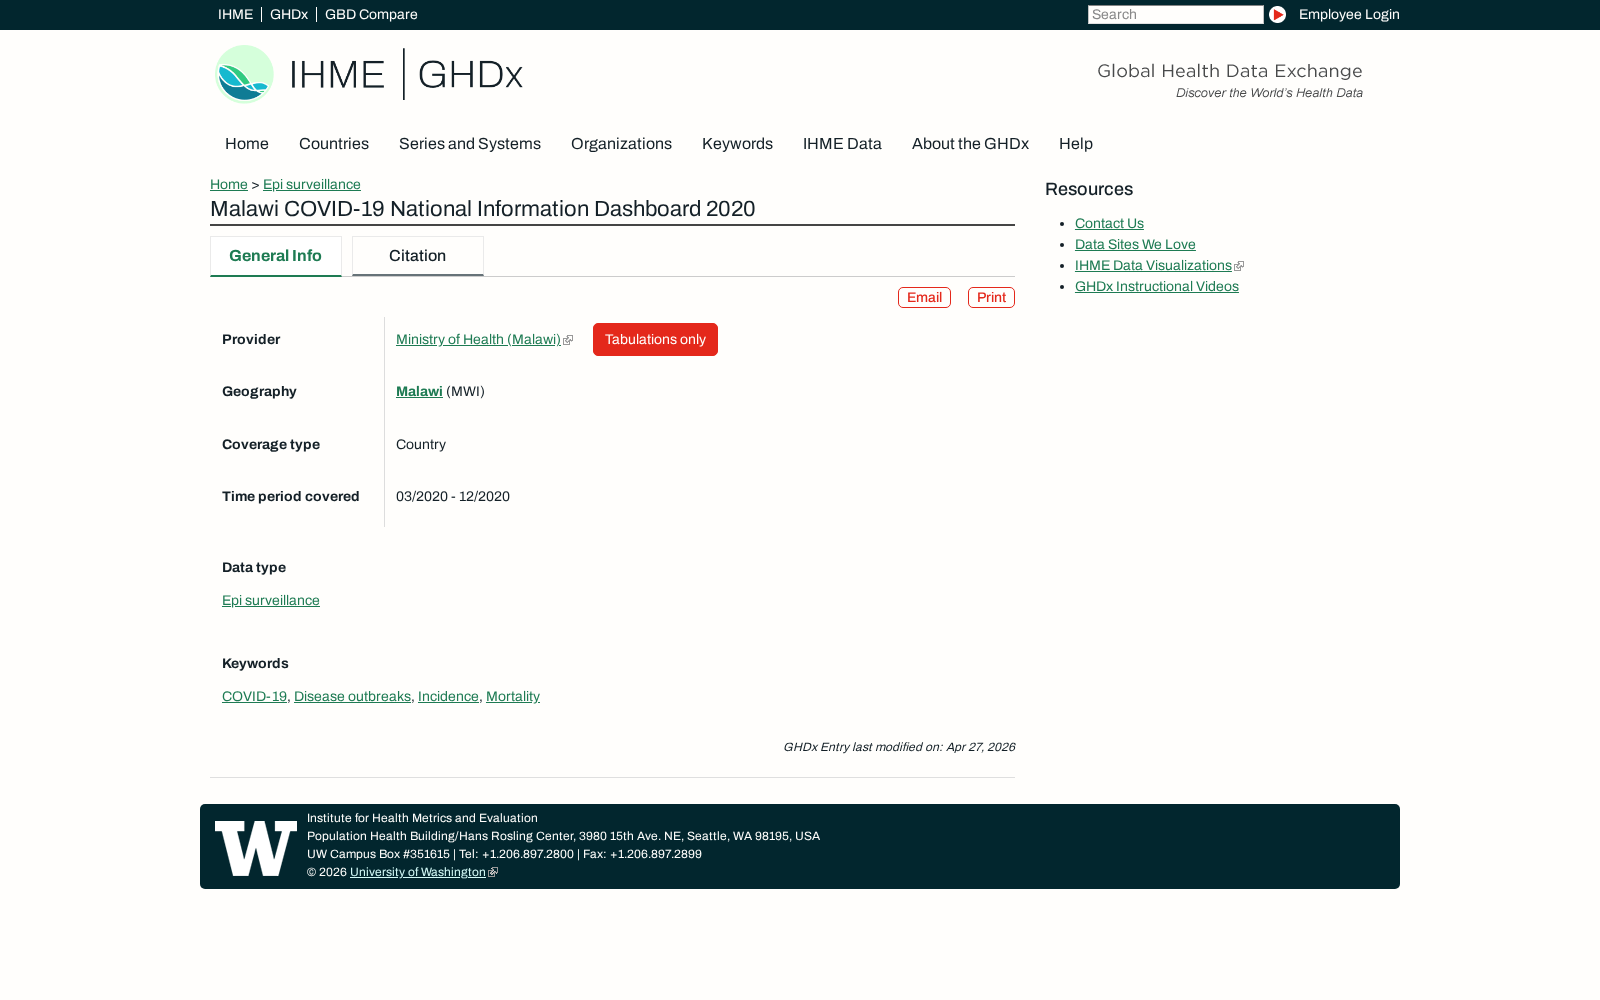The width and height of the screenshot is (1600, 1000).
Task: Open the Help menu
Action: [x=1076, y=144]
